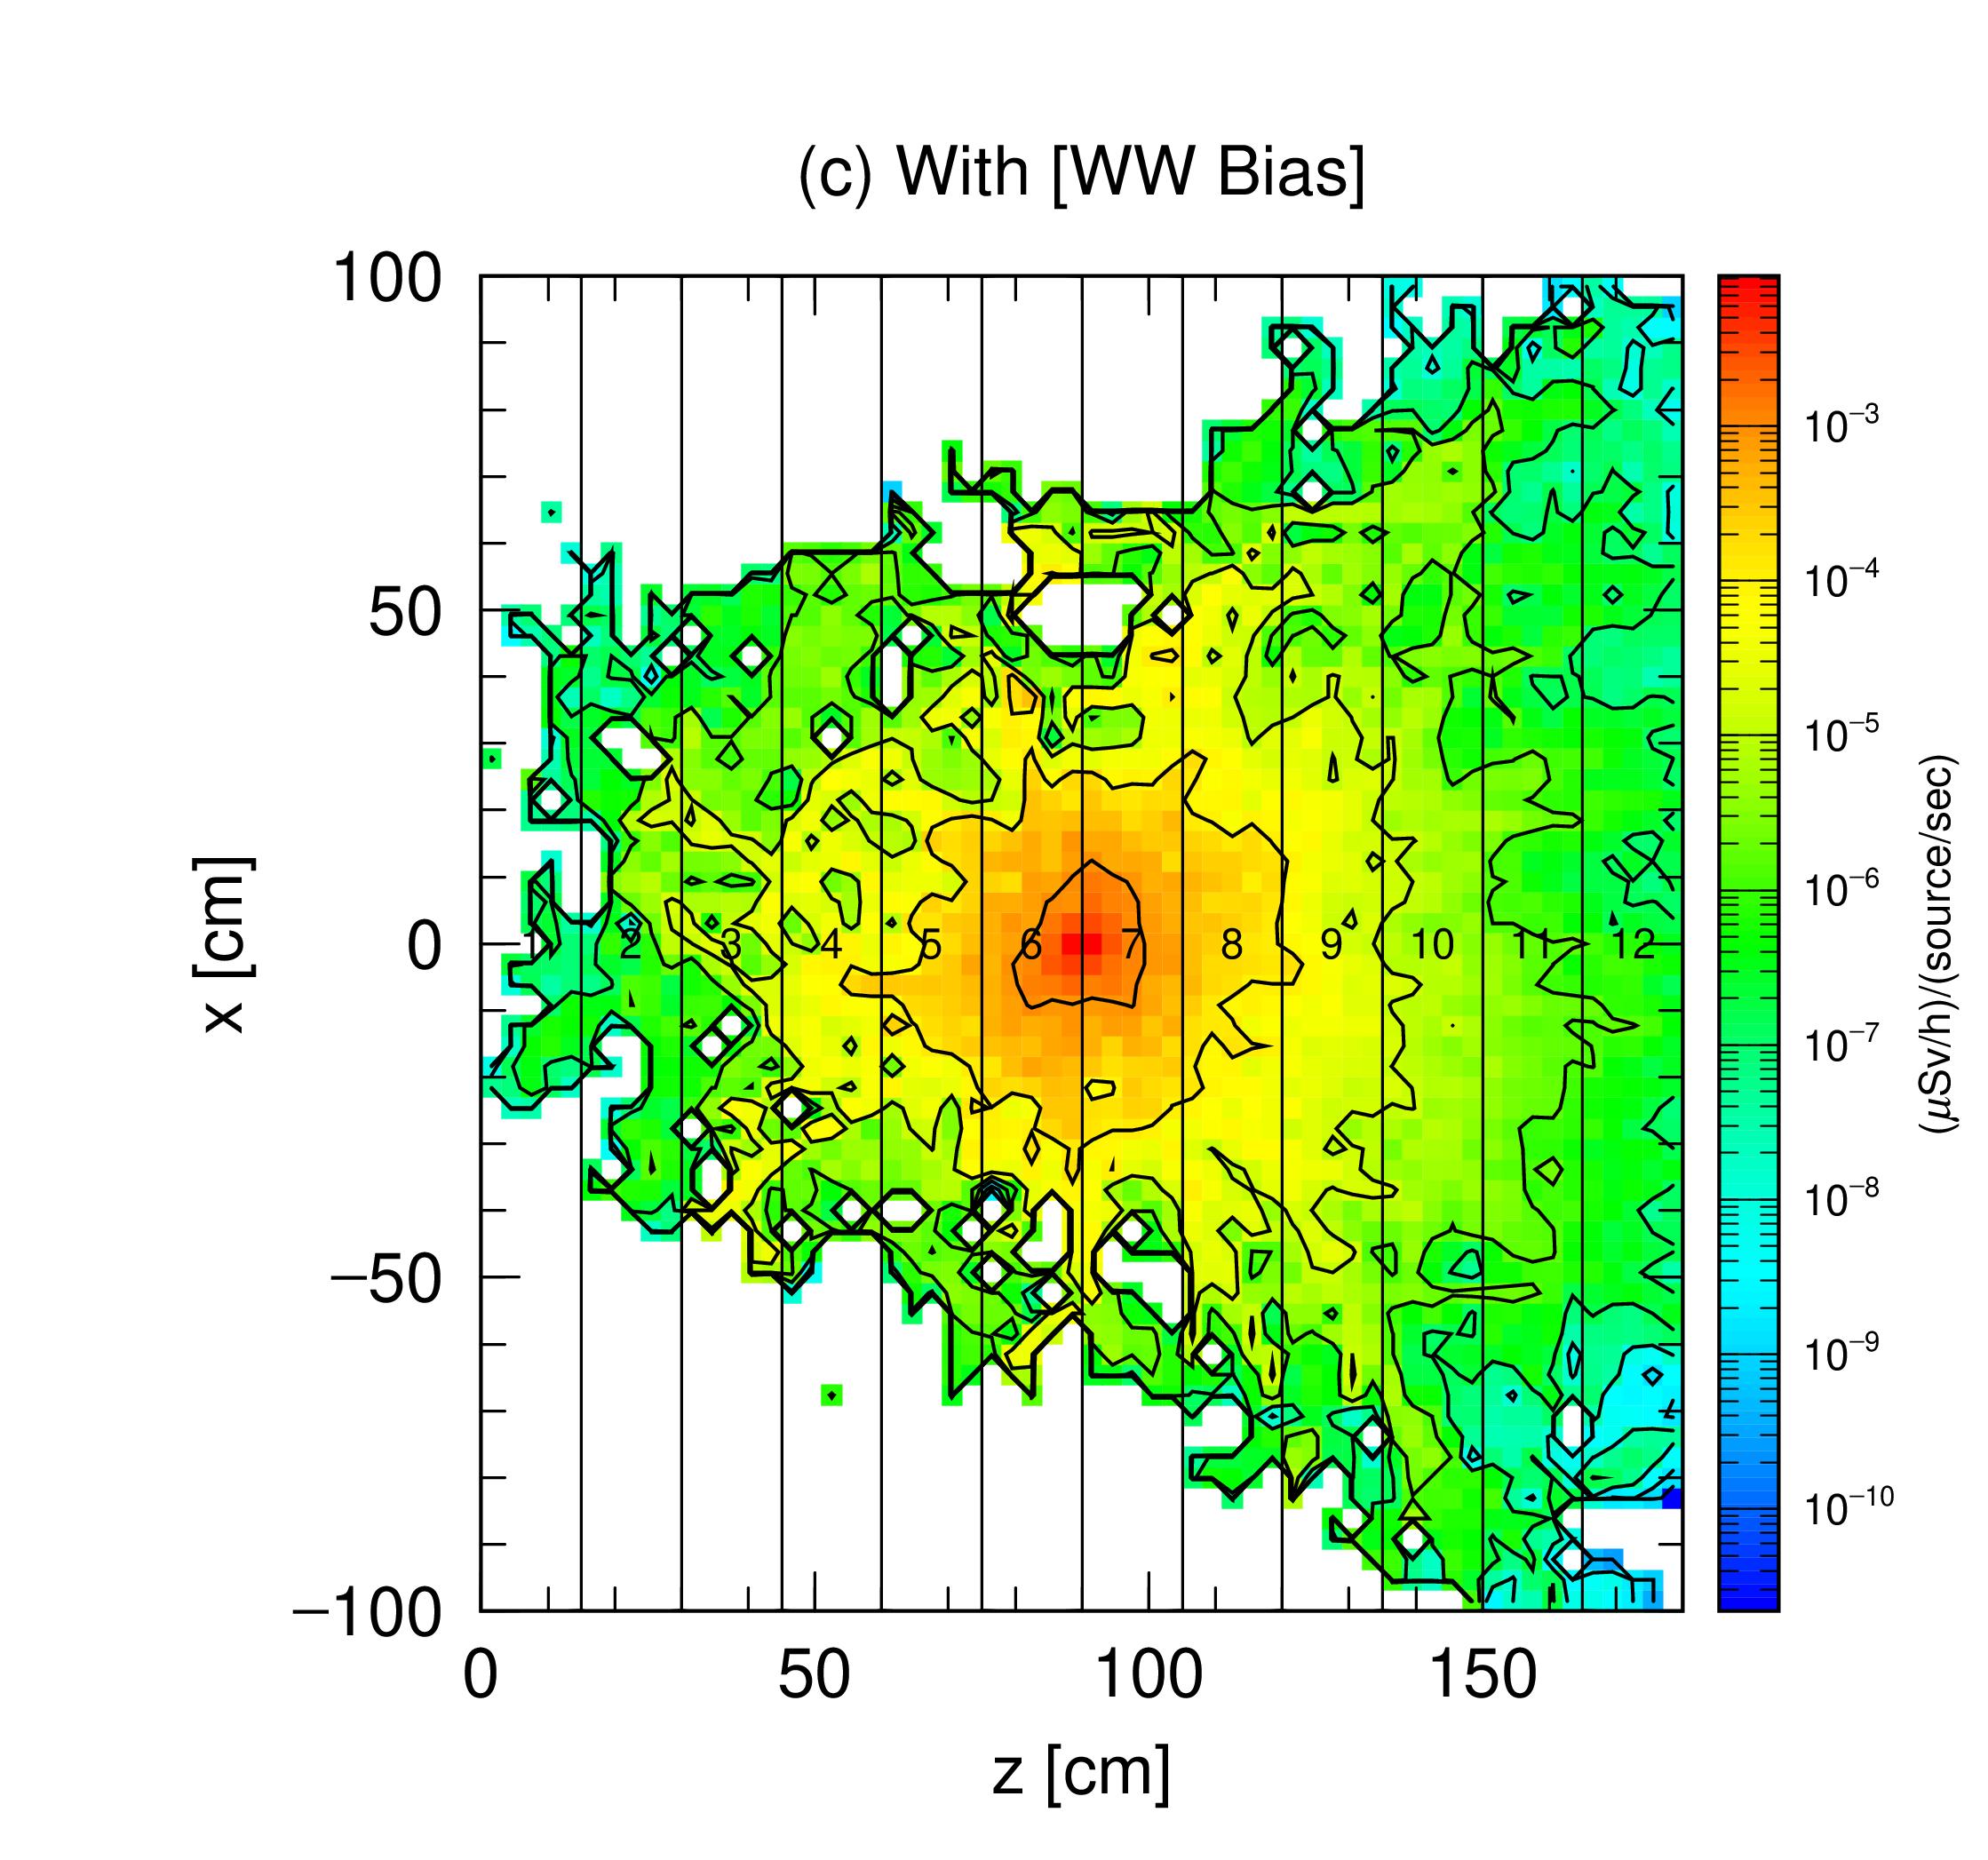Click the 10⁻³ colorbar tick label
The height and width of the screenshot is (1860, 1988).
1841,424
